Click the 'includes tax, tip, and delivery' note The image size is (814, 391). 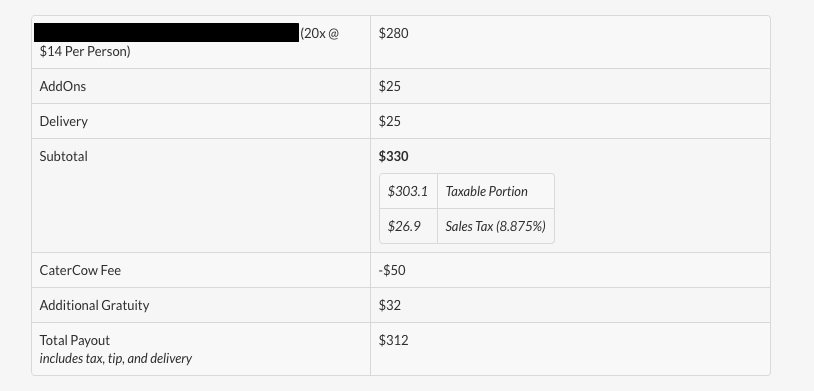(x=116, y=358)
